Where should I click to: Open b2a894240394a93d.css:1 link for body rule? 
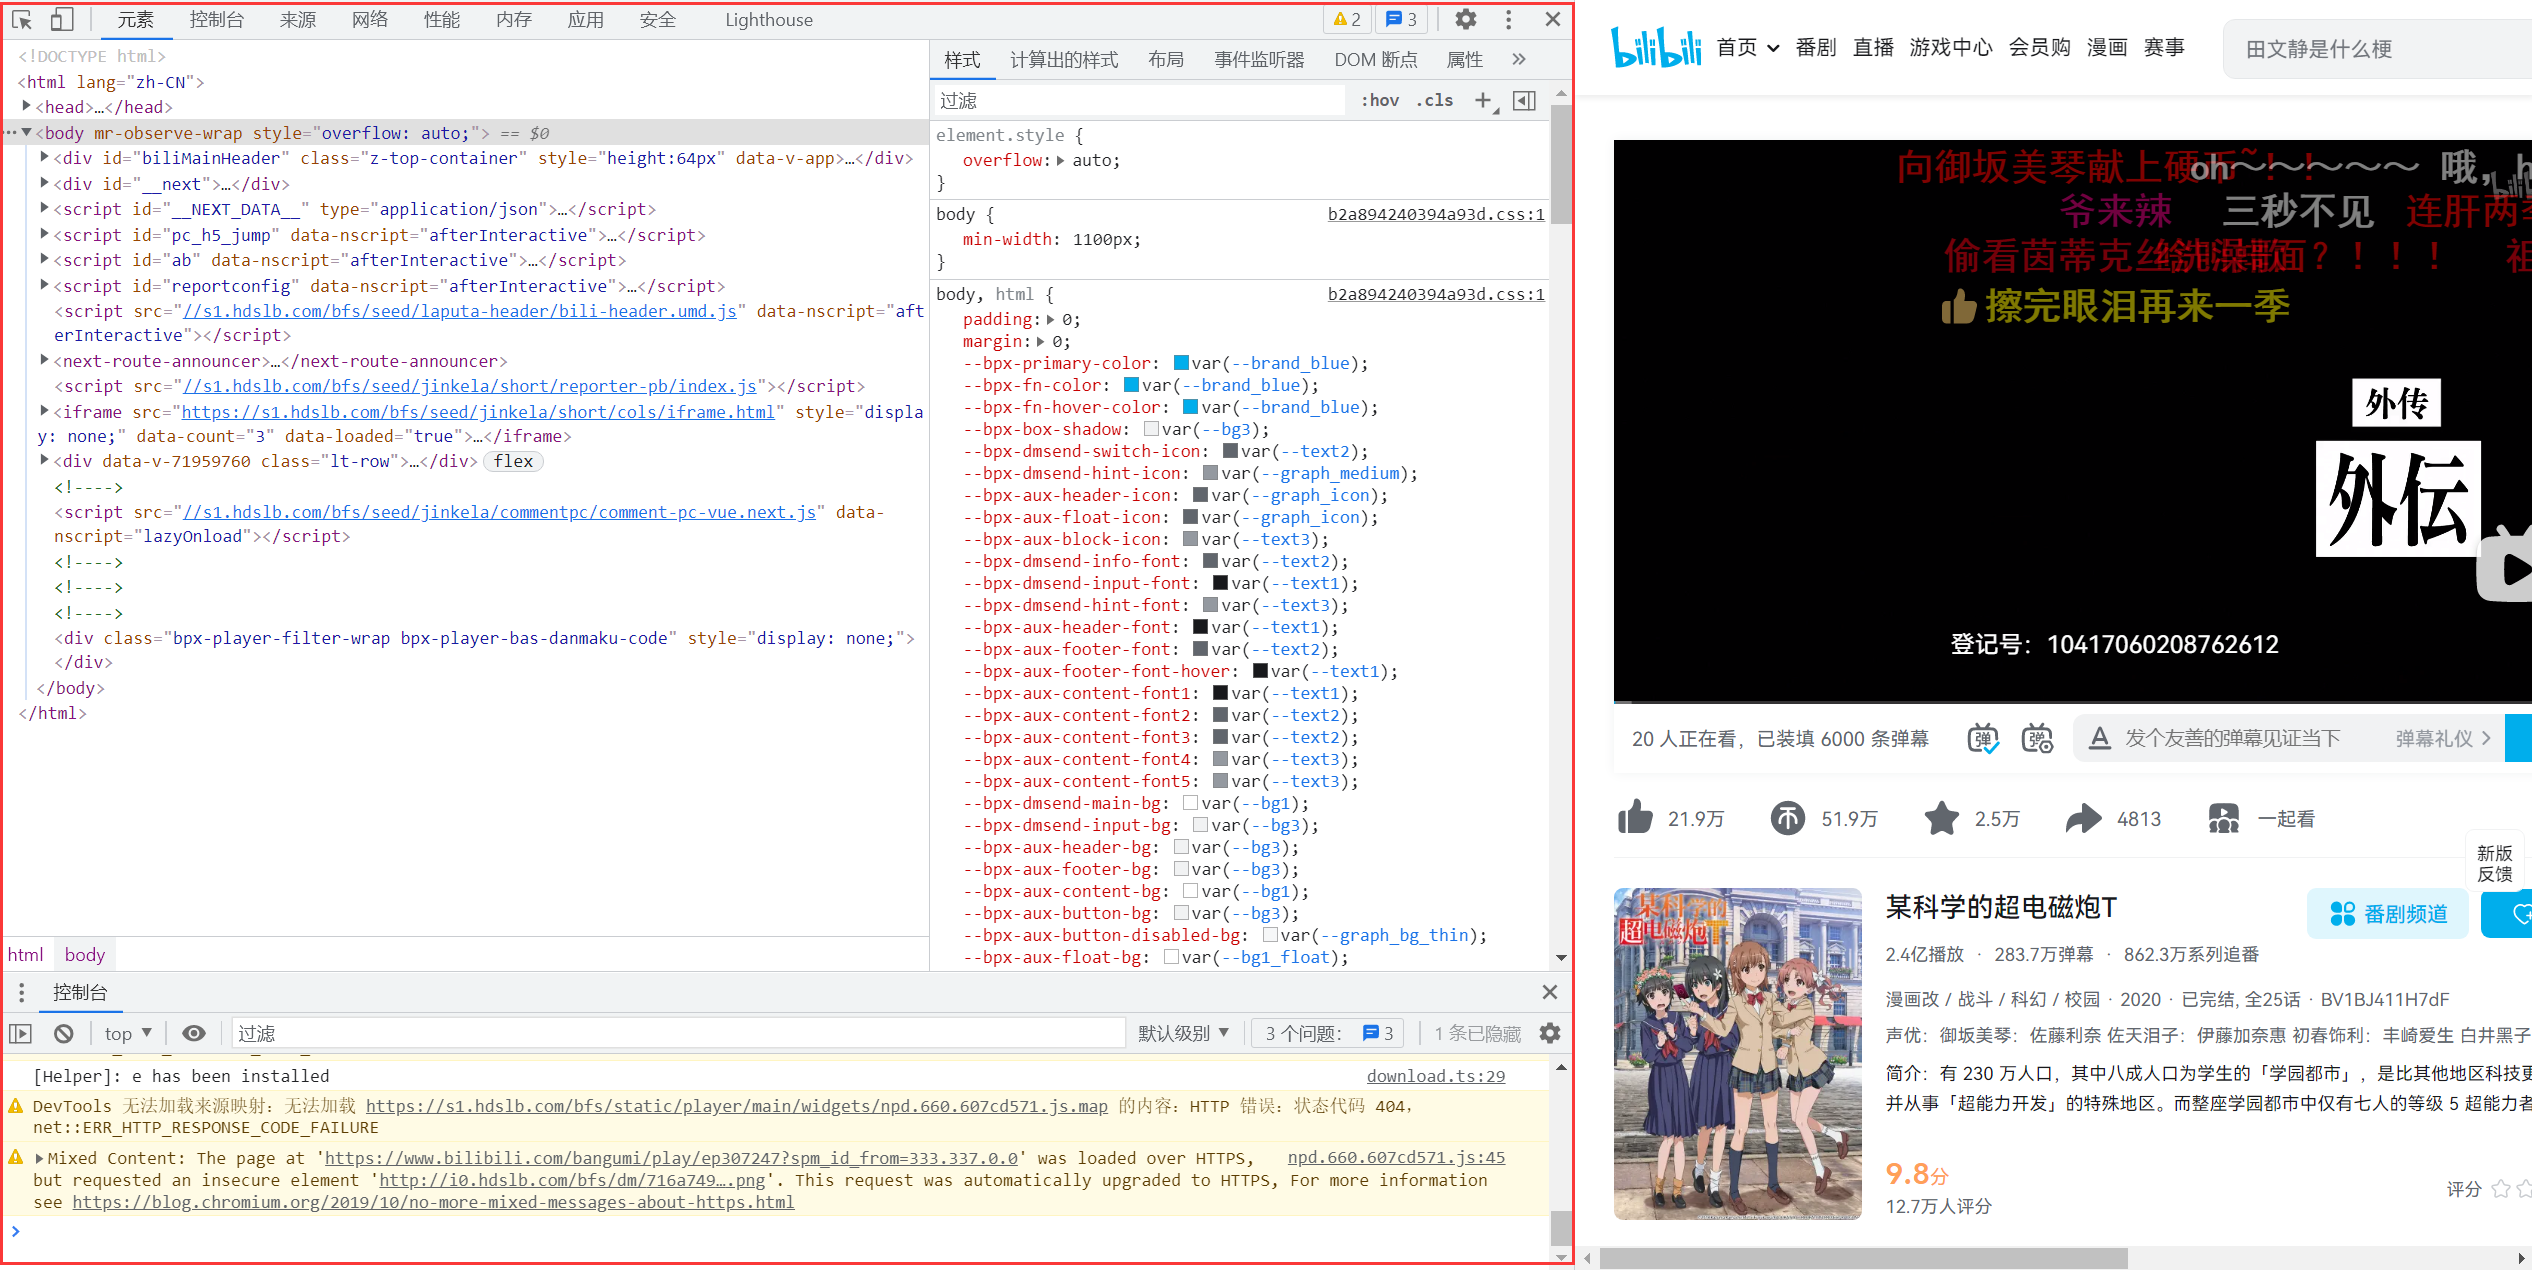[1436, 214]
